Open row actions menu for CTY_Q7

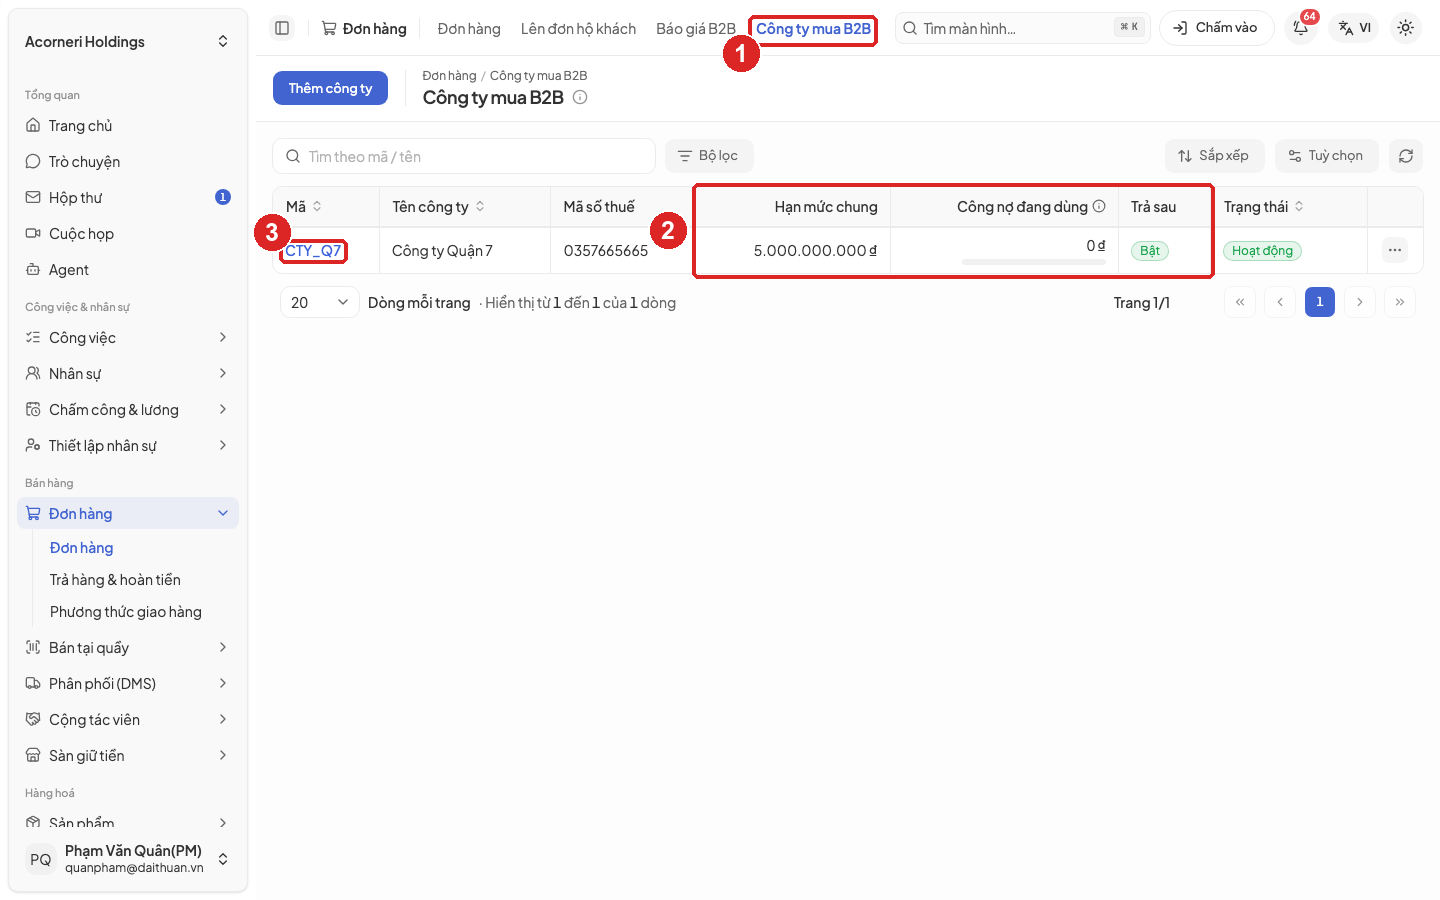pyautogui.click(x=1395, y=250)
